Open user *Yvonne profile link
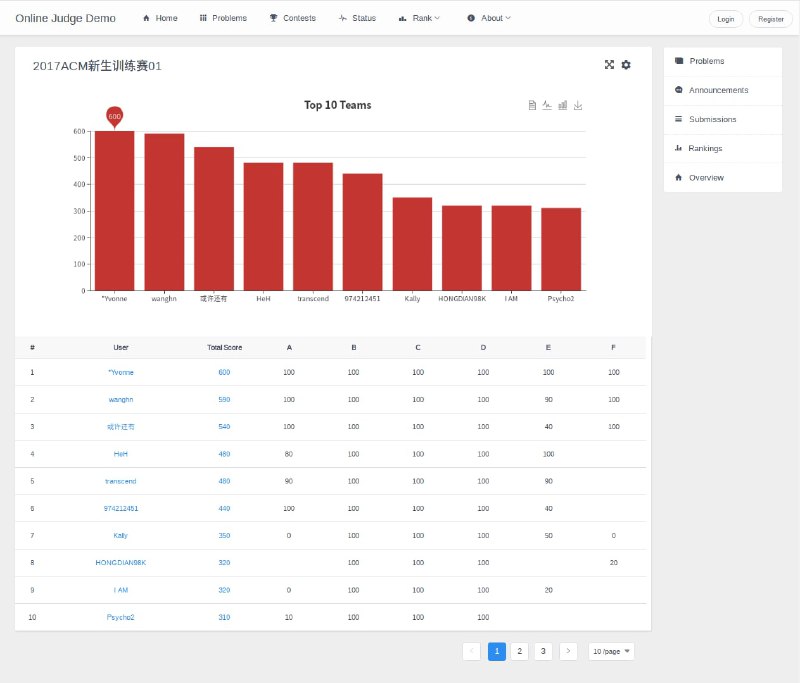The width and height of the screenshot is (800, 683). pyautogui.click(x=121, y=372)
